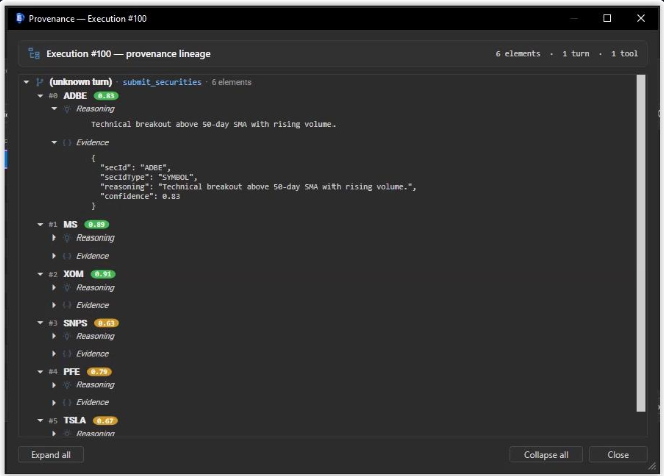Expand SNPS Evidence section
Screen dimensions: 664x476
click(54, 354)
